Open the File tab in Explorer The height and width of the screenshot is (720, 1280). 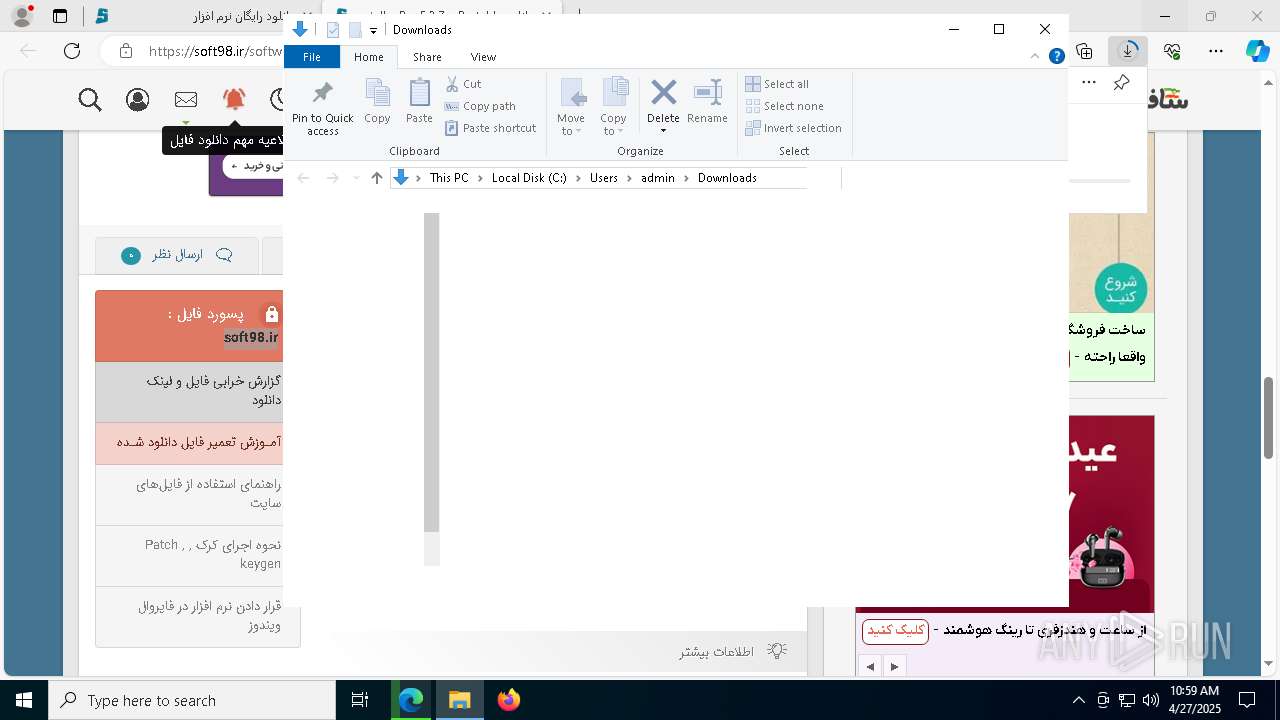tap(312, 57)
